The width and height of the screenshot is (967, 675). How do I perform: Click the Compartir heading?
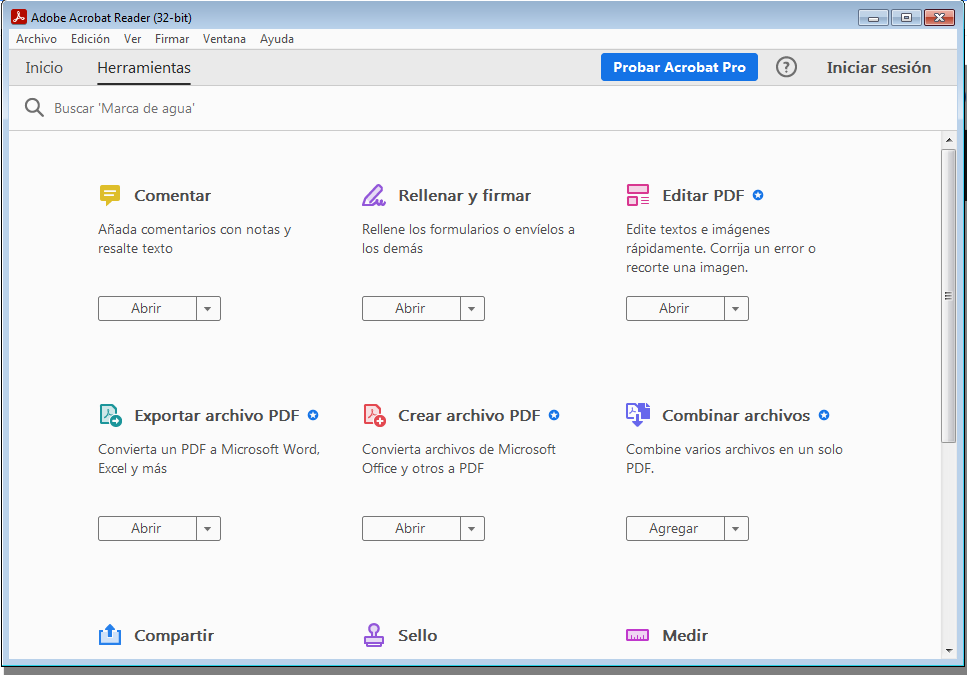[174, 636]
